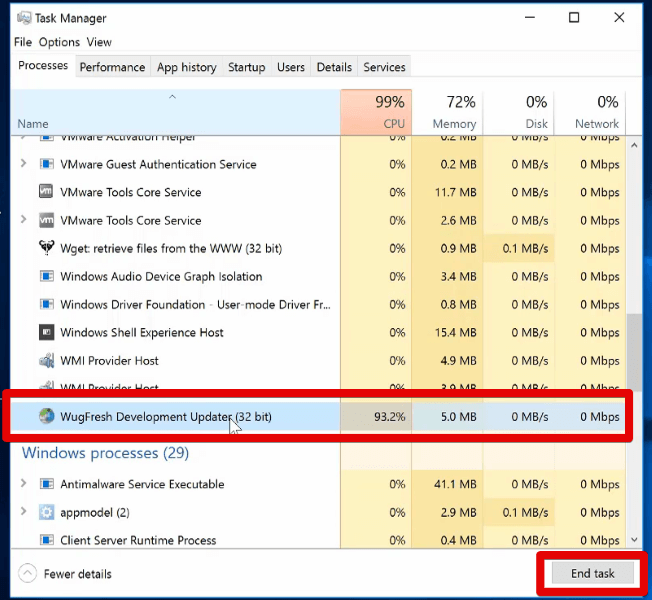Screen dimensions: 652x600
Task: Click the unexpandable VMware Tools Core Service icon
Action: (x=46, y=192)
